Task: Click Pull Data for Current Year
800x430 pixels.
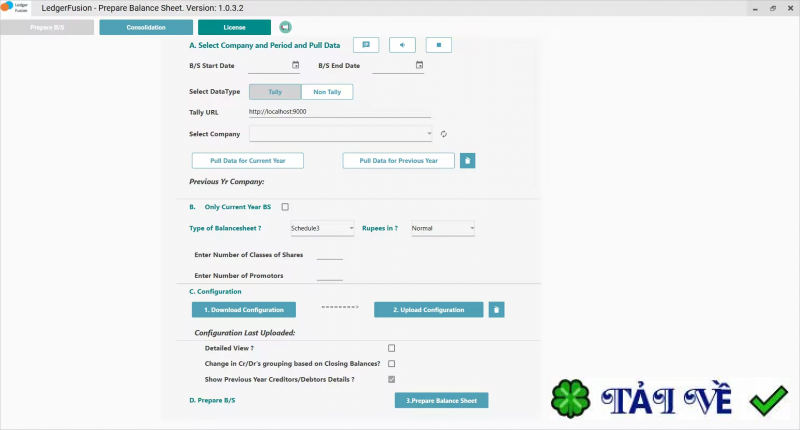Action: point(247,161)
